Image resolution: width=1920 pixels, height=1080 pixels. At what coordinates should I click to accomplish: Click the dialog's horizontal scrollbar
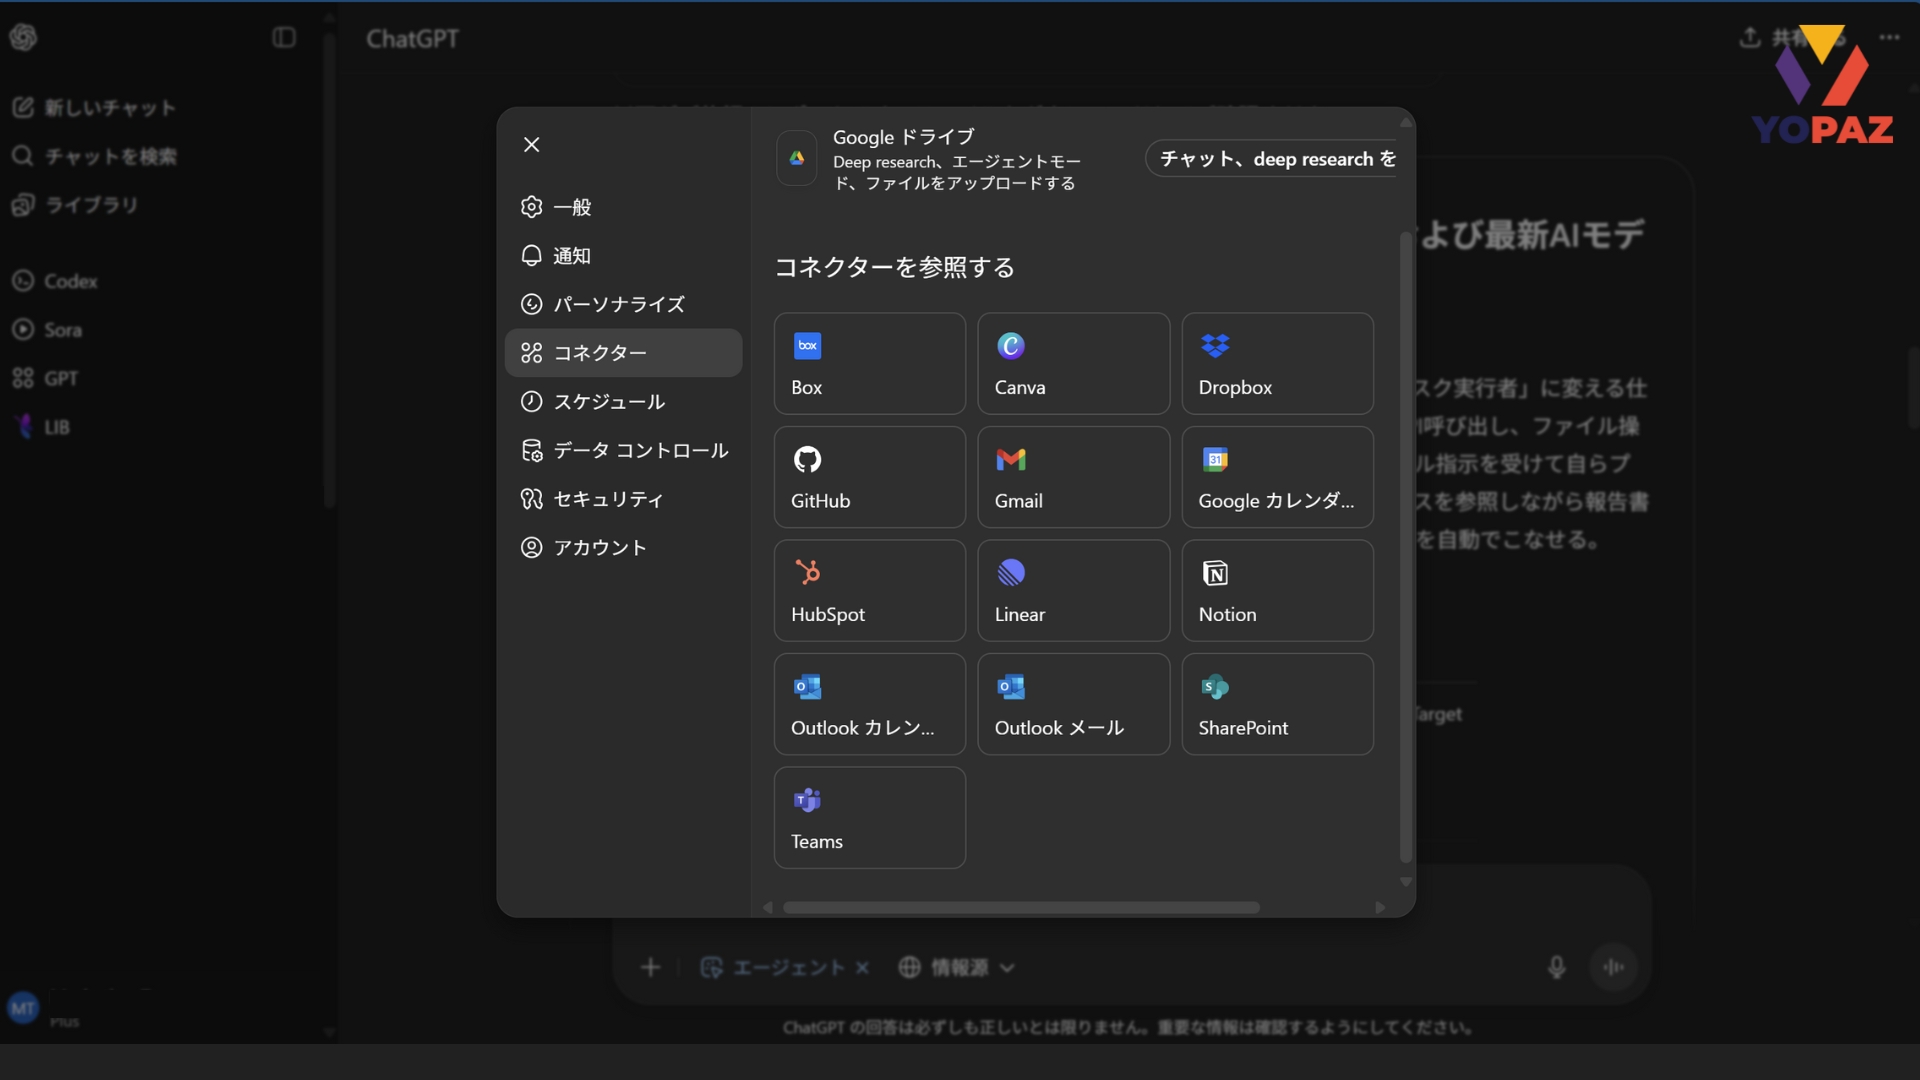(1021, 908)
